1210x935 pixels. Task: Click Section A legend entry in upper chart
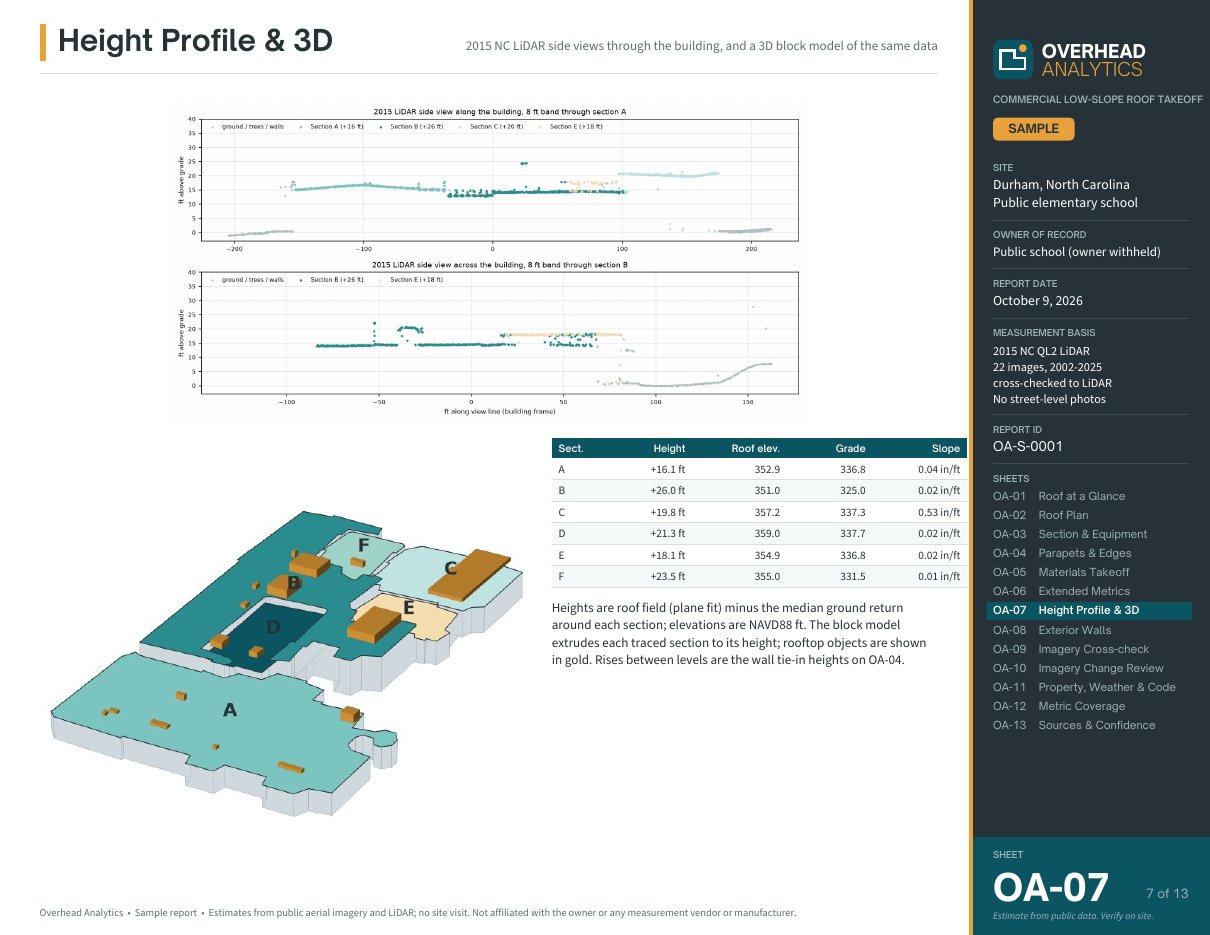(x=333, y=127)
